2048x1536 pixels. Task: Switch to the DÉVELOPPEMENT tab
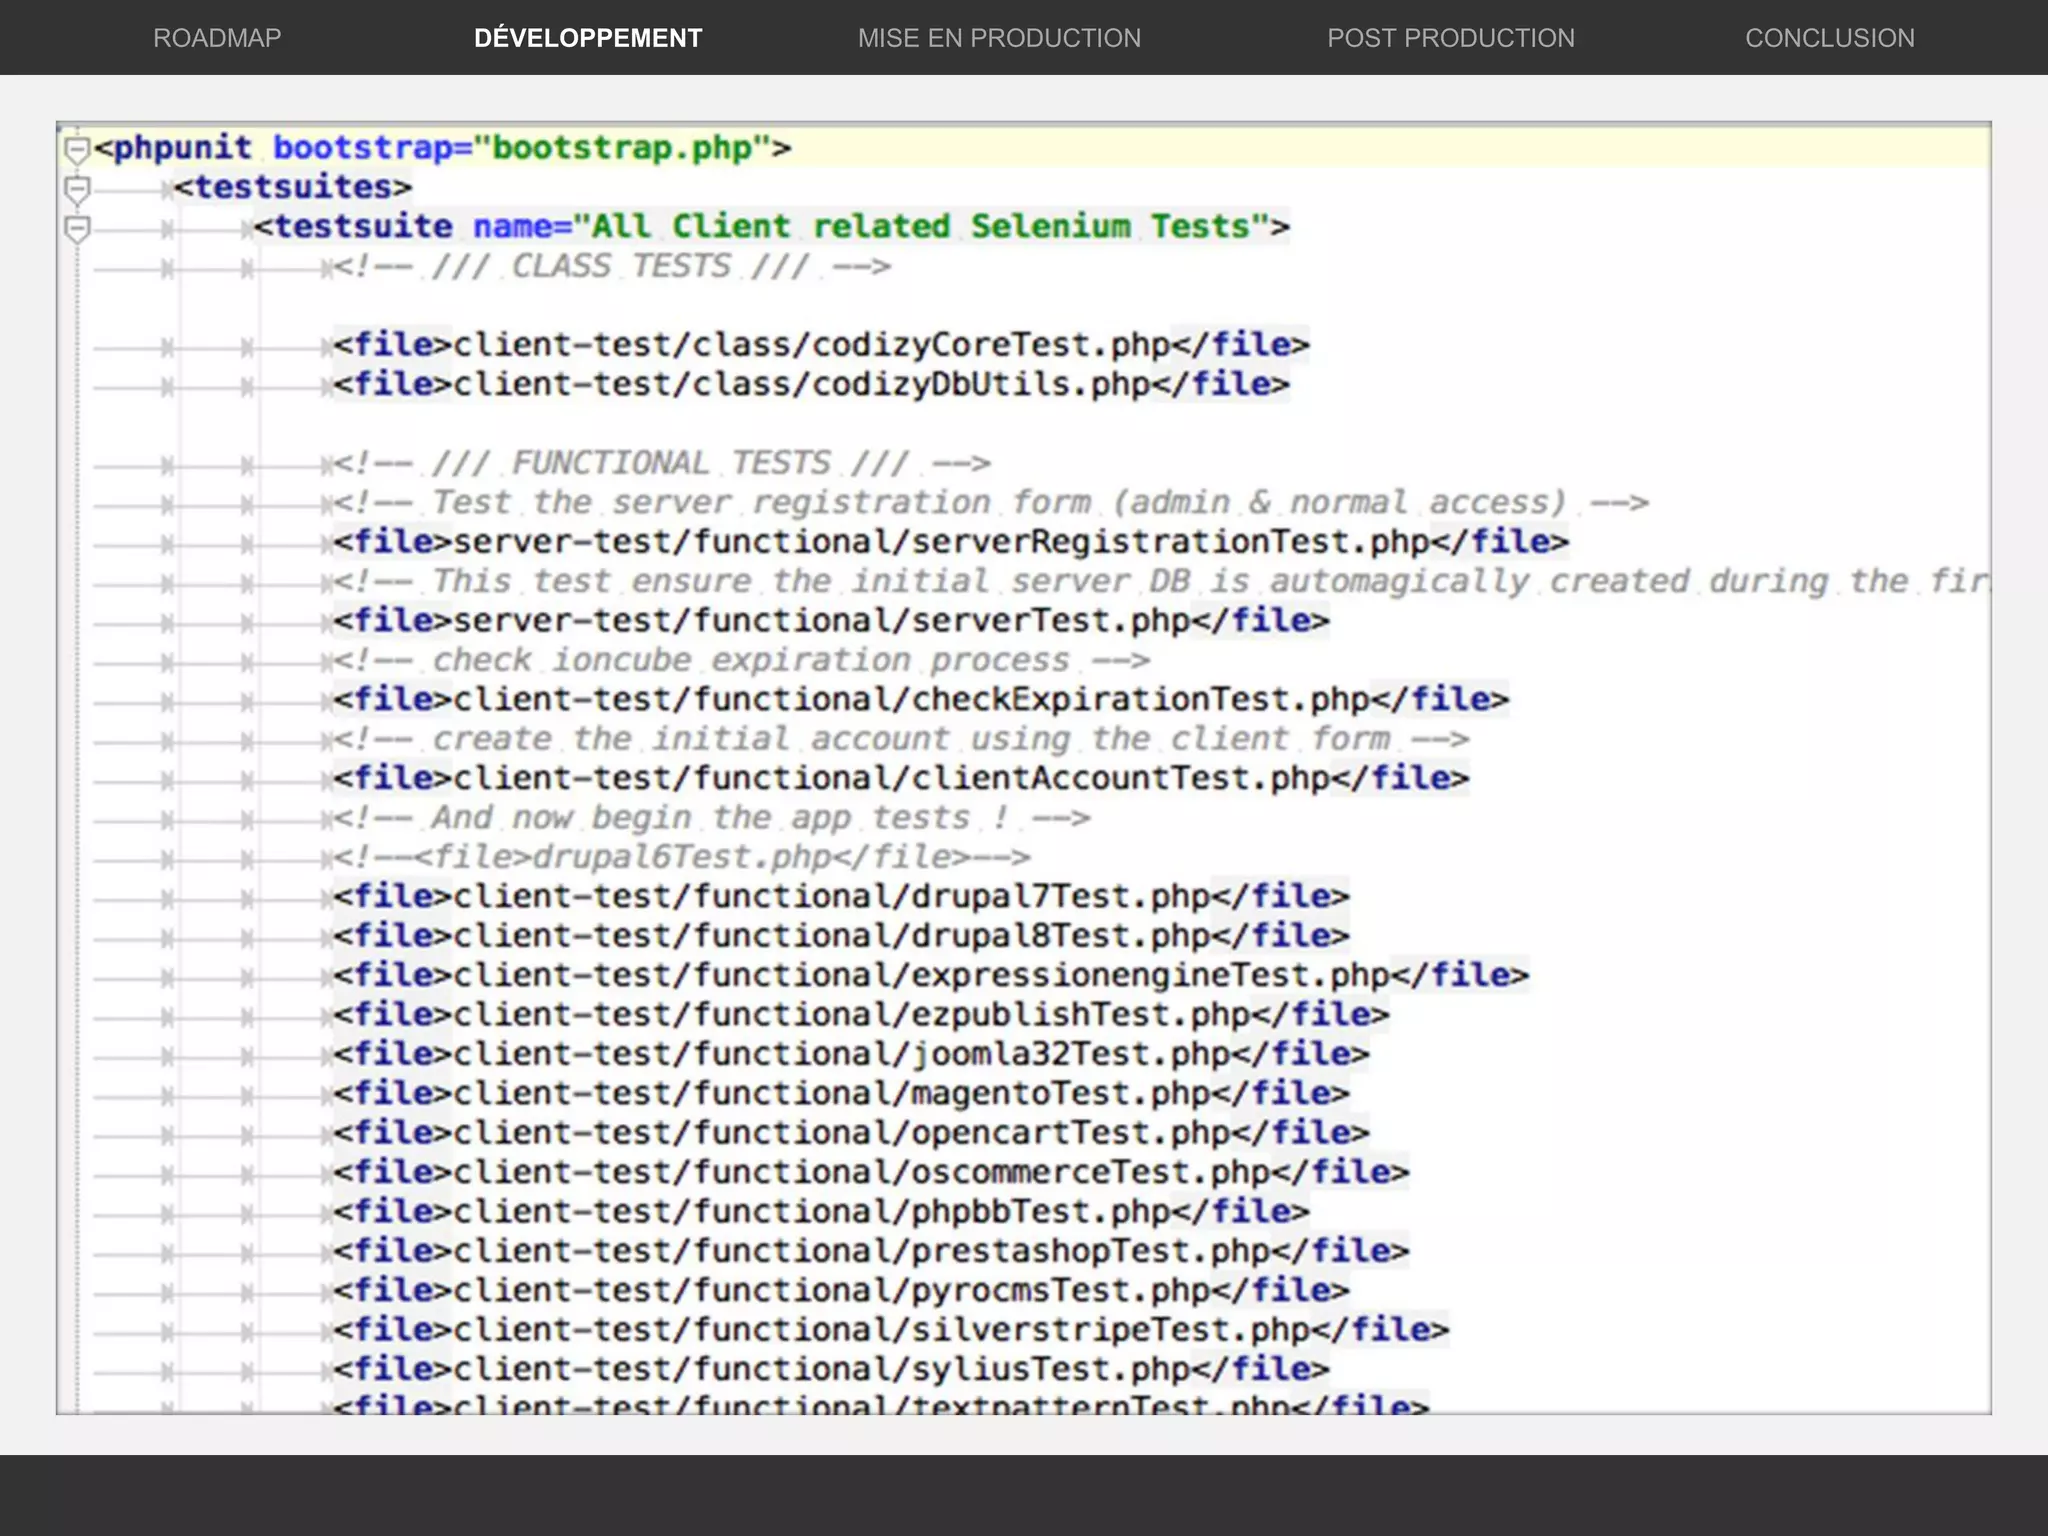588,38
